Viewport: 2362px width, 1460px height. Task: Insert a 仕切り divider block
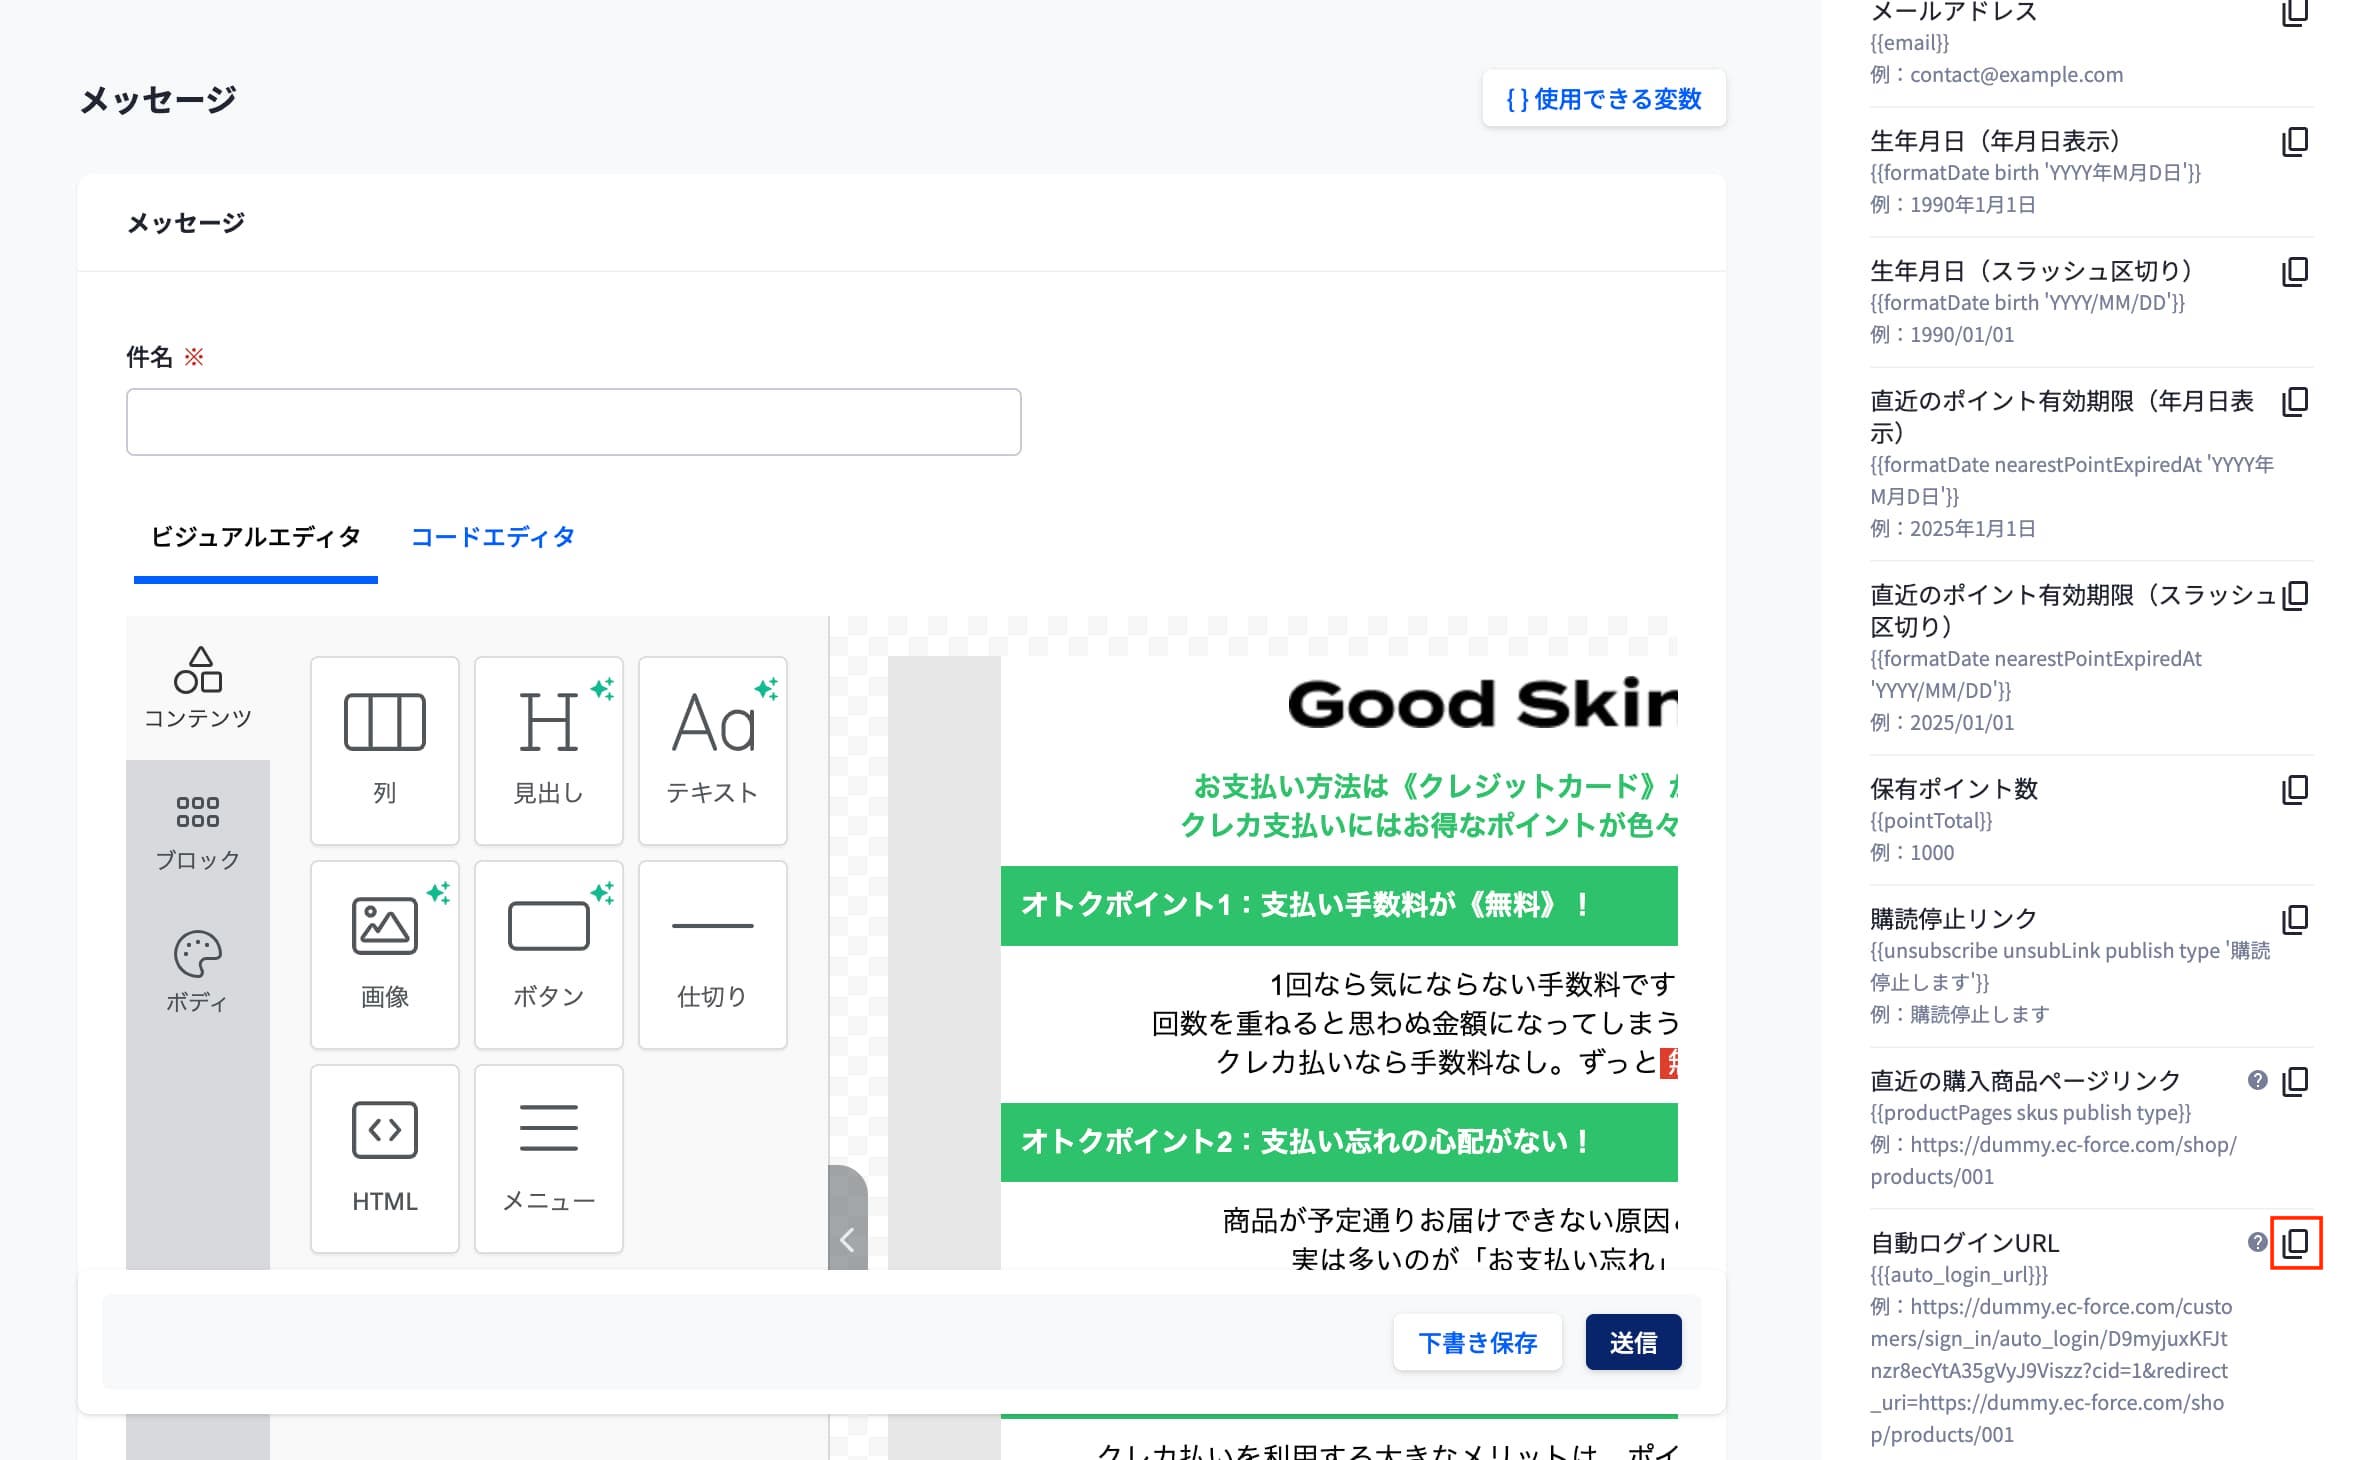pos(712,954)
